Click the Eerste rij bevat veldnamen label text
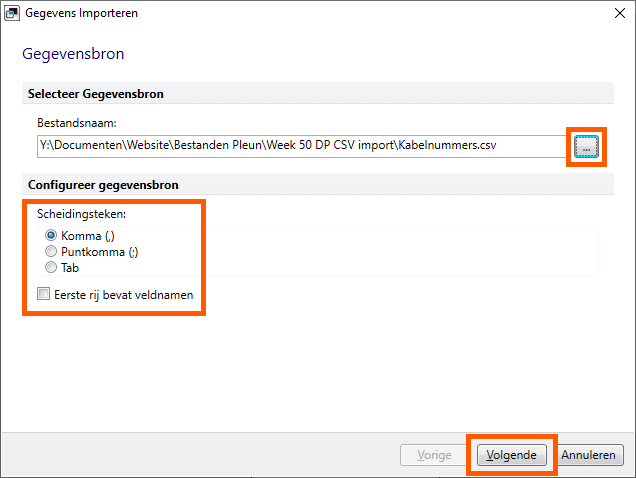The width and height of the screenshot is (636, 478). 124,295
